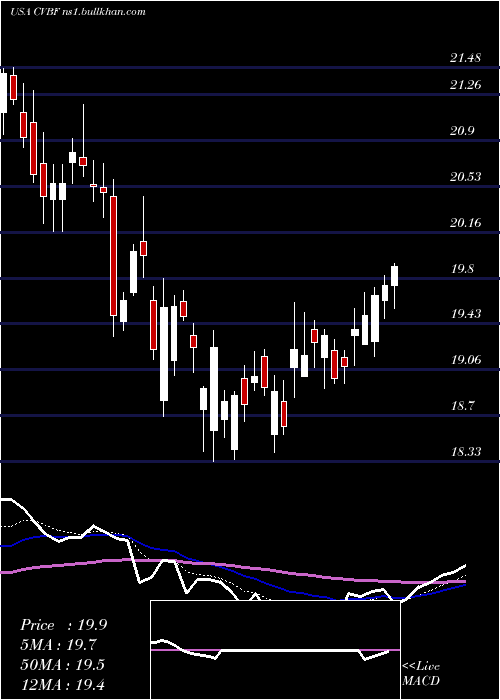Click the 12MA : 19.4 readout
This screenshot has width=500, height=700.
tap(62, 684)
